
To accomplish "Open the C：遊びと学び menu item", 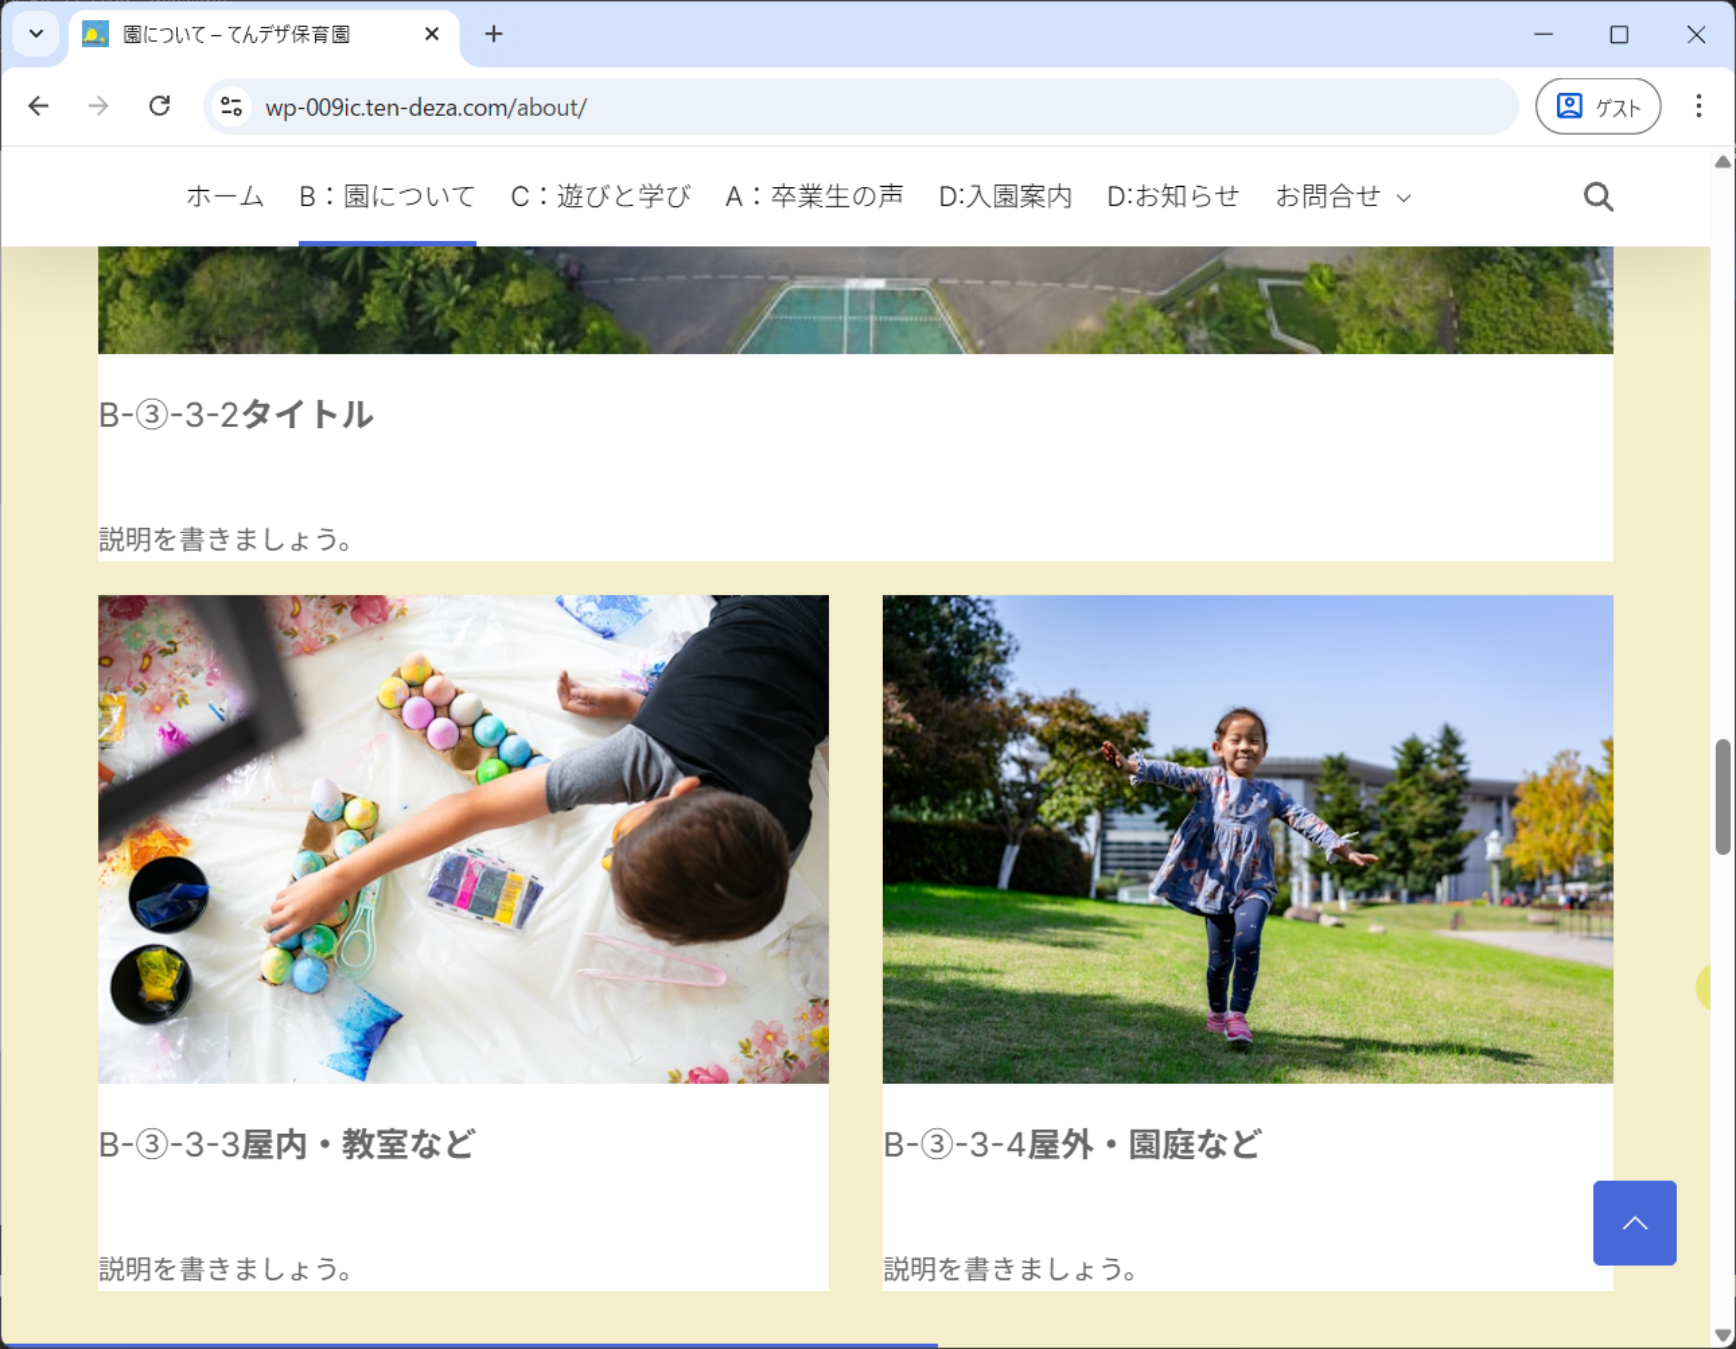I will click(600, 197).
